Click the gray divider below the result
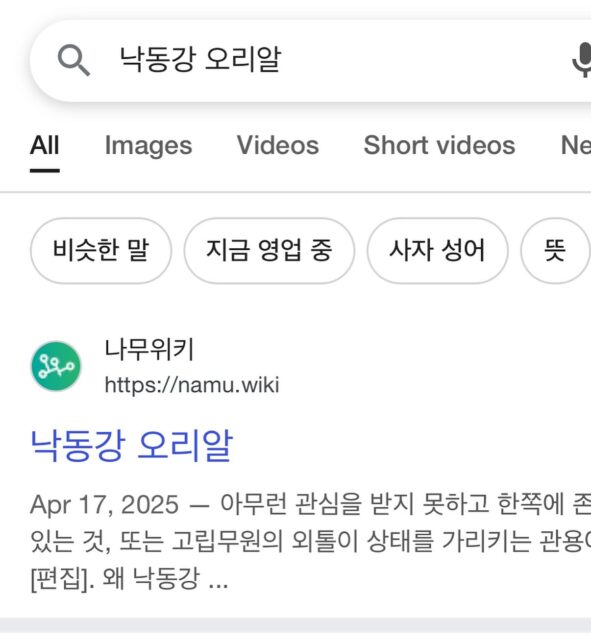591x640 pixels. click(x=296, y=625)
